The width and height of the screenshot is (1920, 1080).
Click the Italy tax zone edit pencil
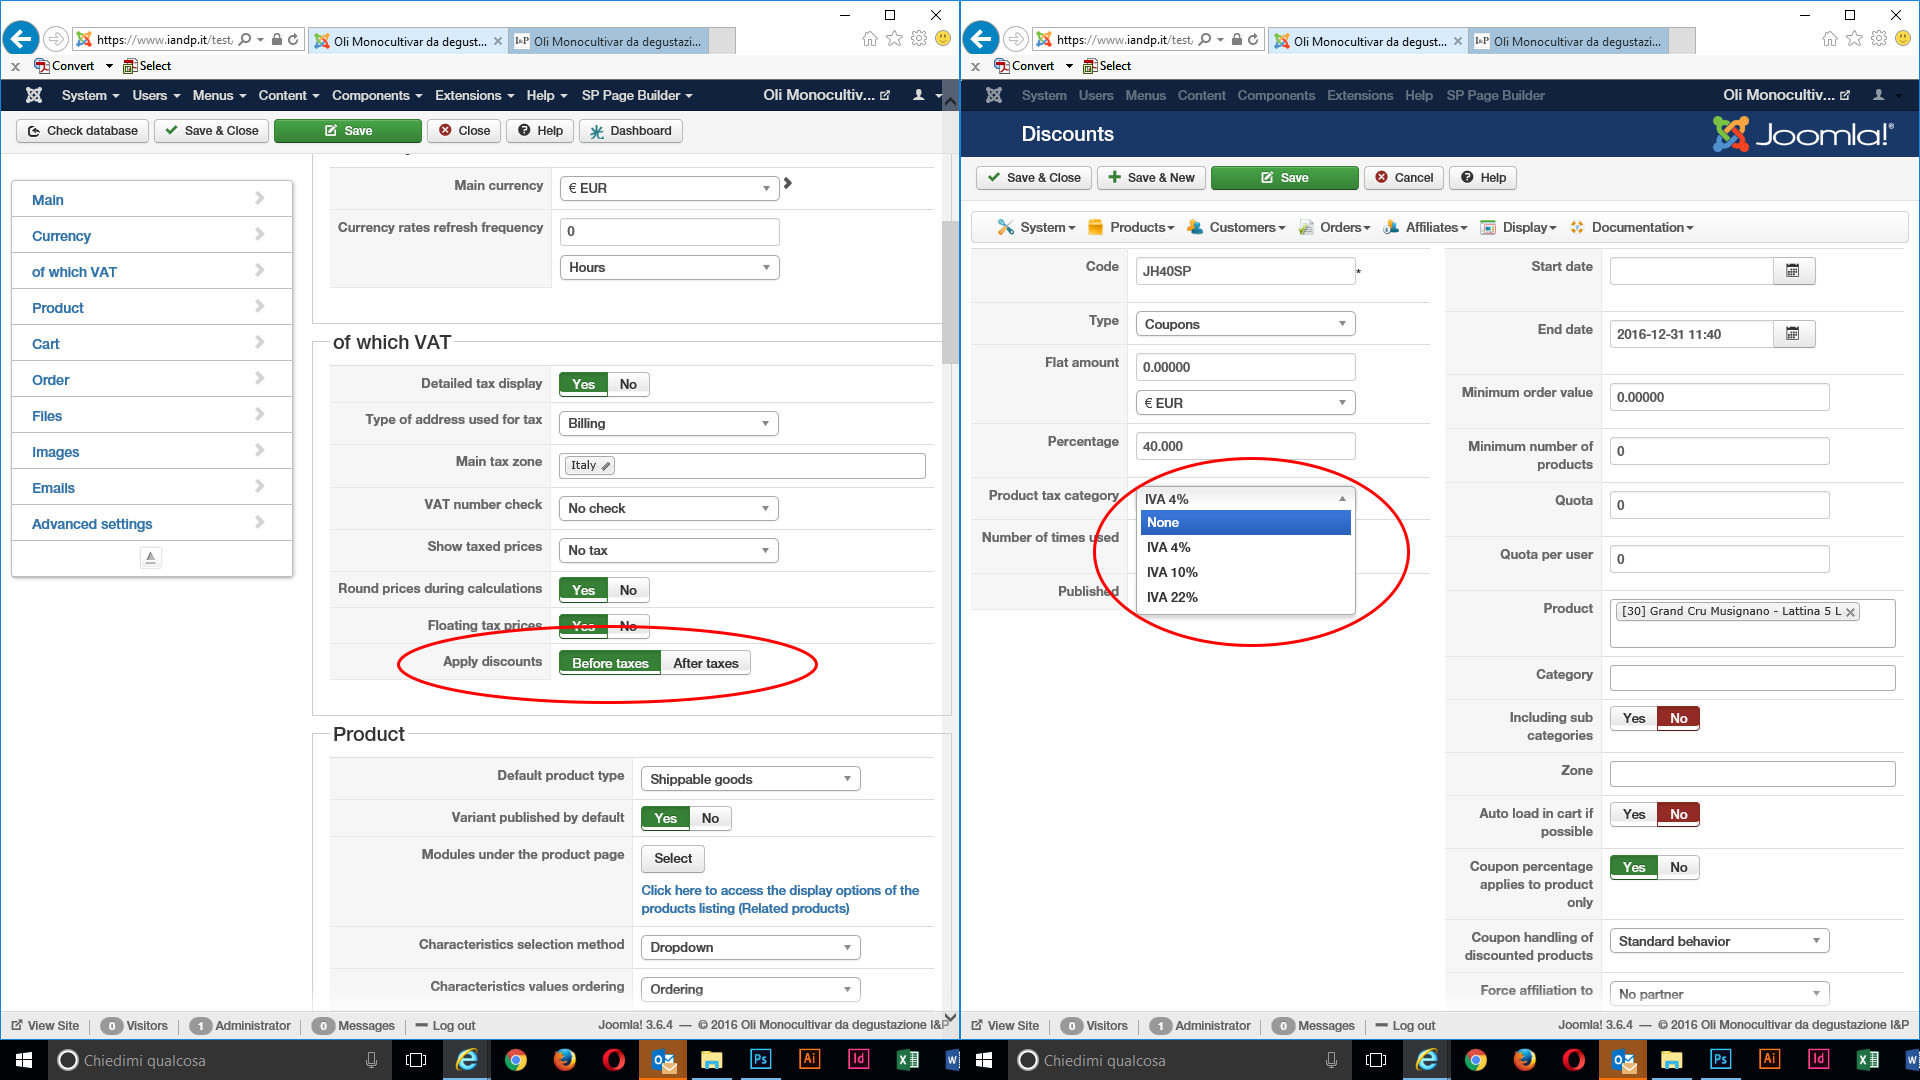tap(606, 466)
